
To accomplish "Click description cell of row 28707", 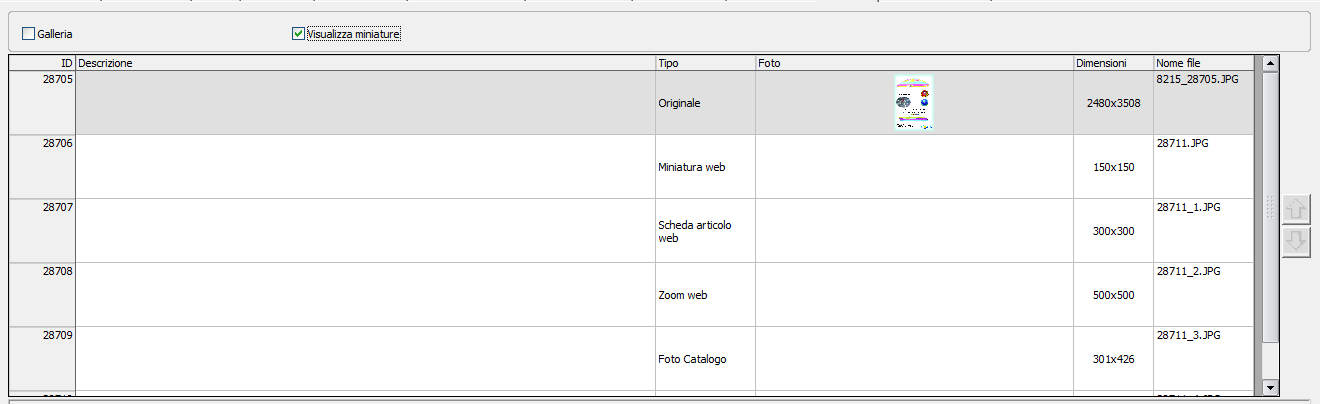I will tap(365, 231).
